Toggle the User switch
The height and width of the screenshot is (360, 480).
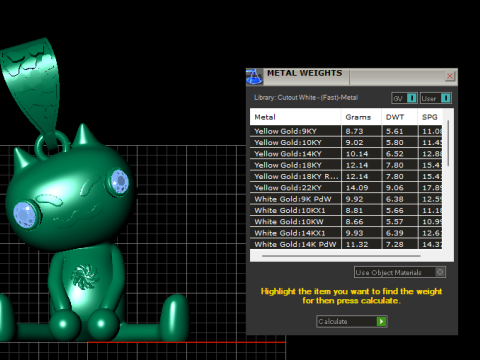(x=436, y=98)
